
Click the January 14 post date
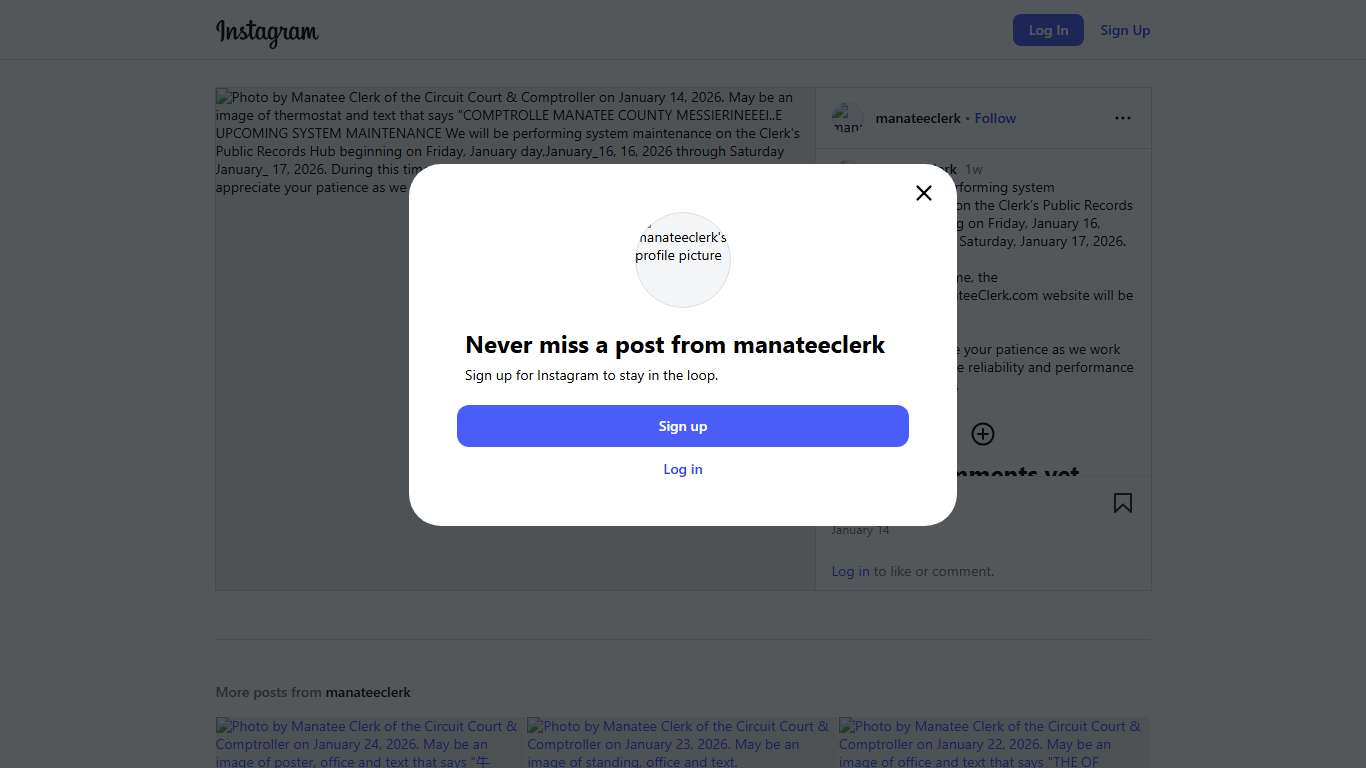(860, 530)
